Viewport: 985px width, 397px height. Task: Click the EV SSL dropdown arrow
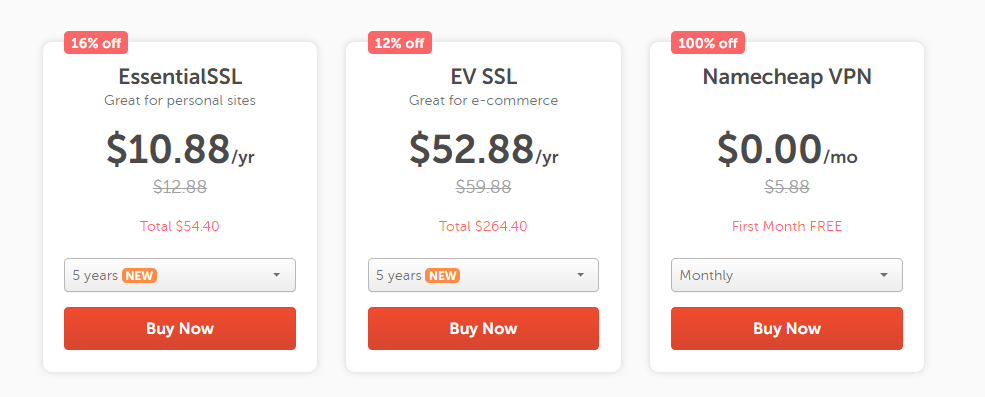(580, 275)
